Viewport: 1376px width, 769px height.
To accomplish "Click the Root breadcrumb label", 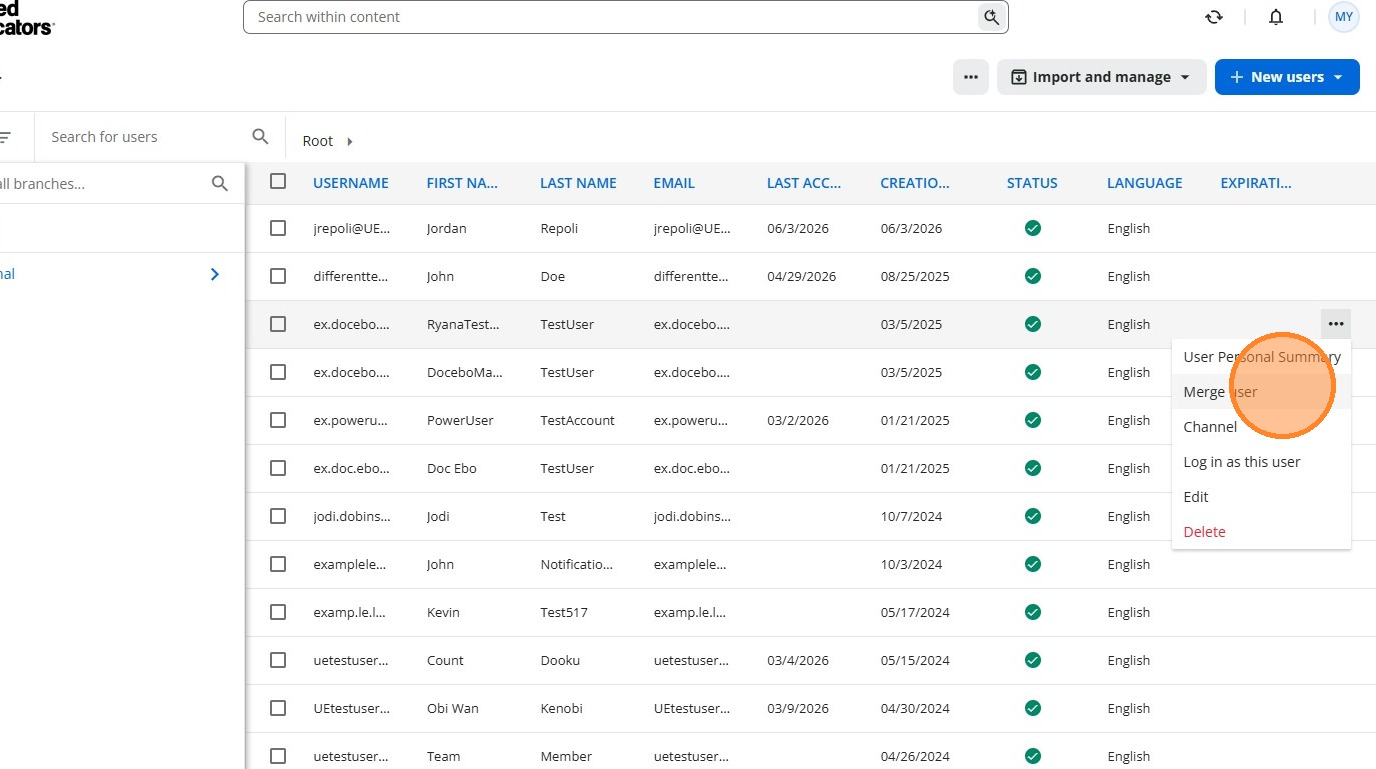I will point(318,141).
